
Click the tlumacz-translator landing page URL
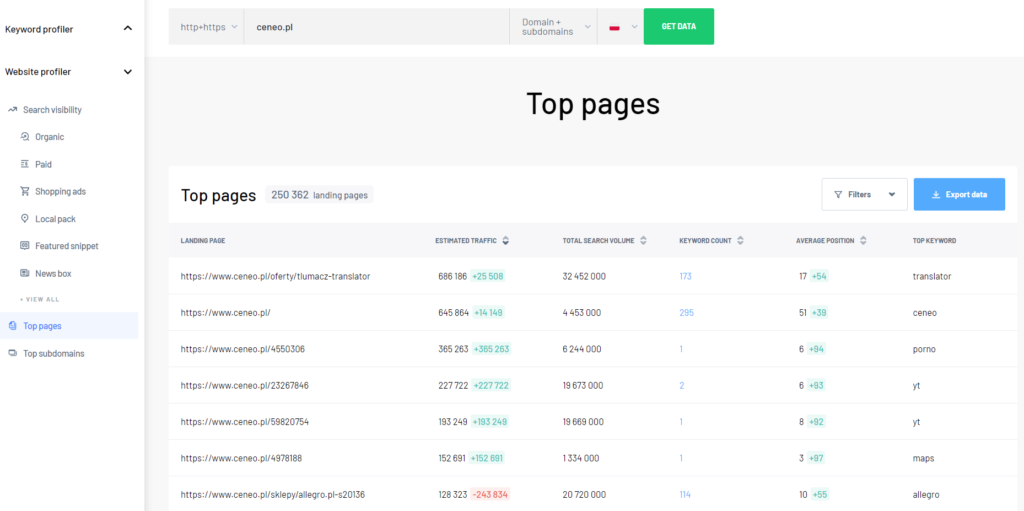point(276,276)
